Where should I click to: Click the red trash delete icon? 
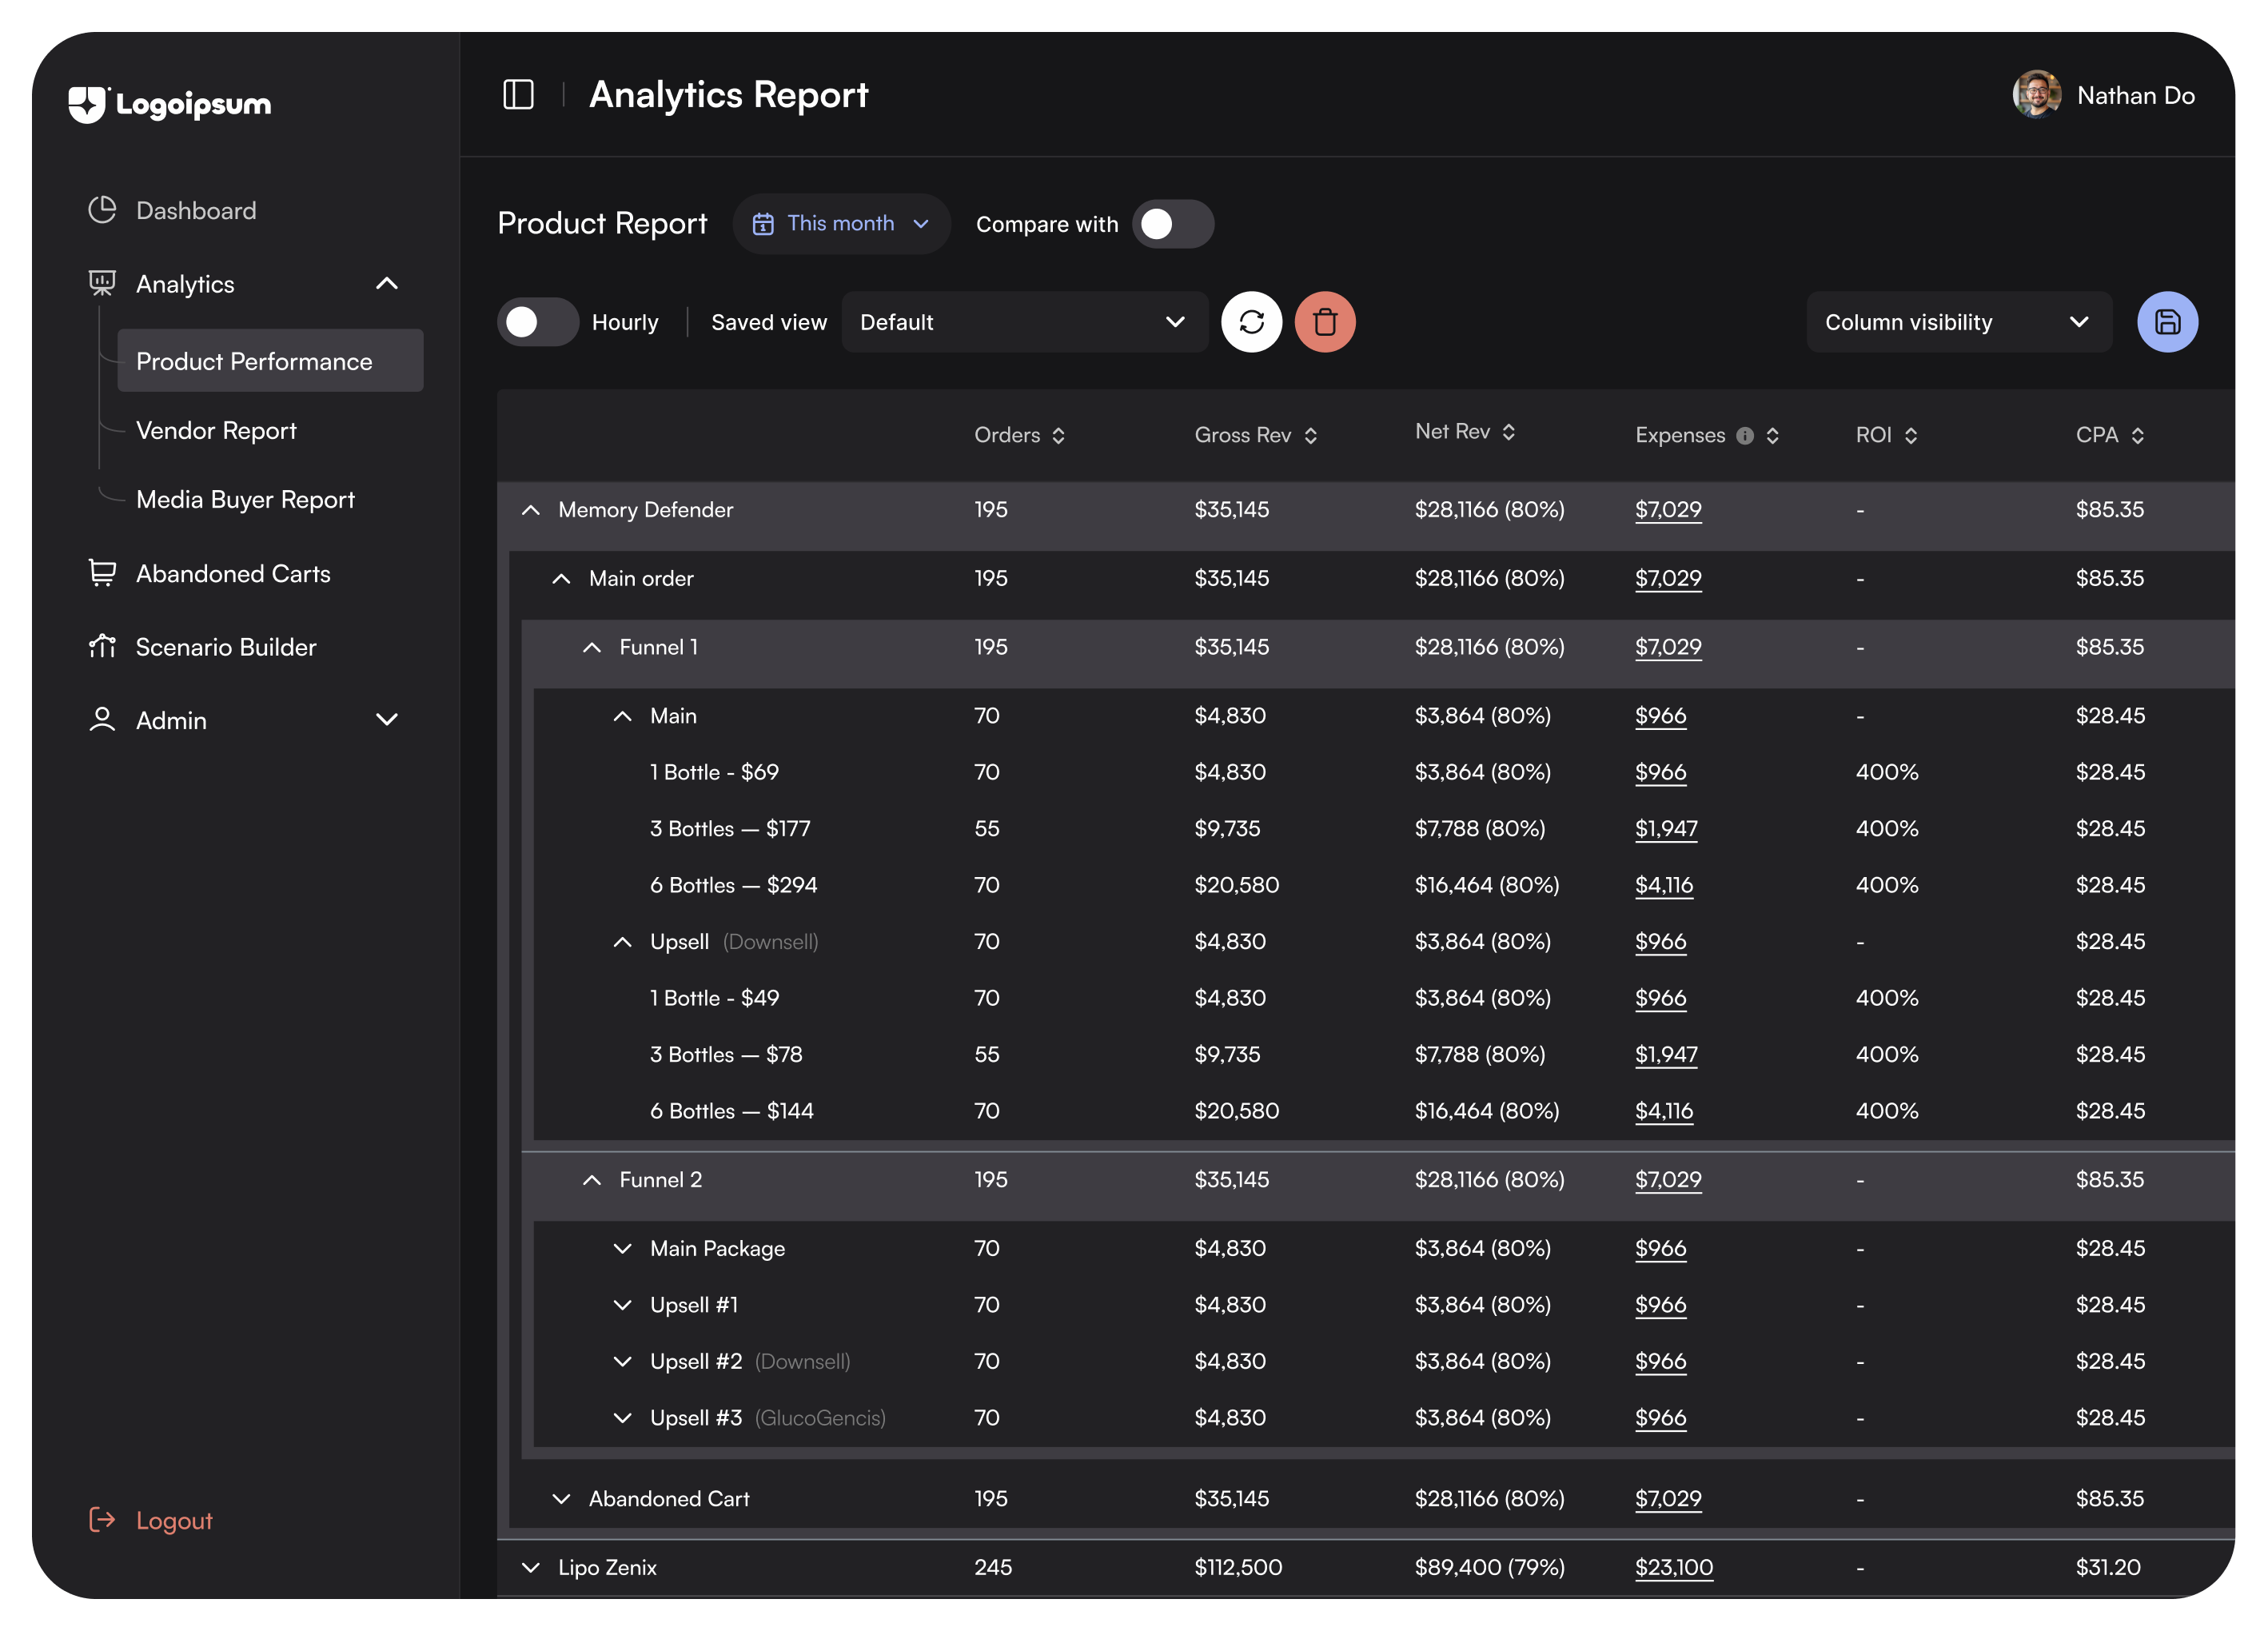click(1325, 322)
